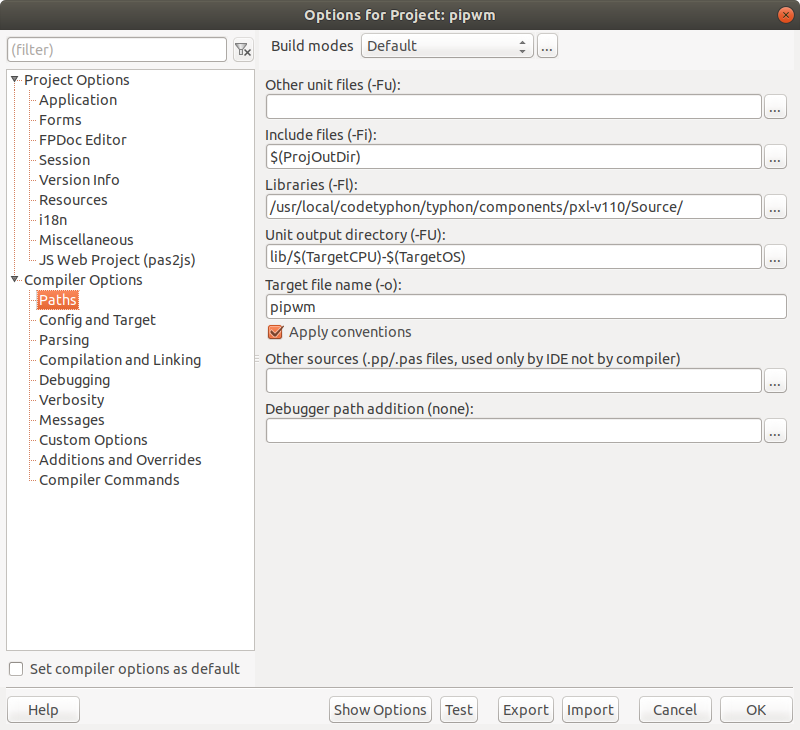Collapse the Project Options tree node
Screen dimensions: 800x730
pos(15,80)
